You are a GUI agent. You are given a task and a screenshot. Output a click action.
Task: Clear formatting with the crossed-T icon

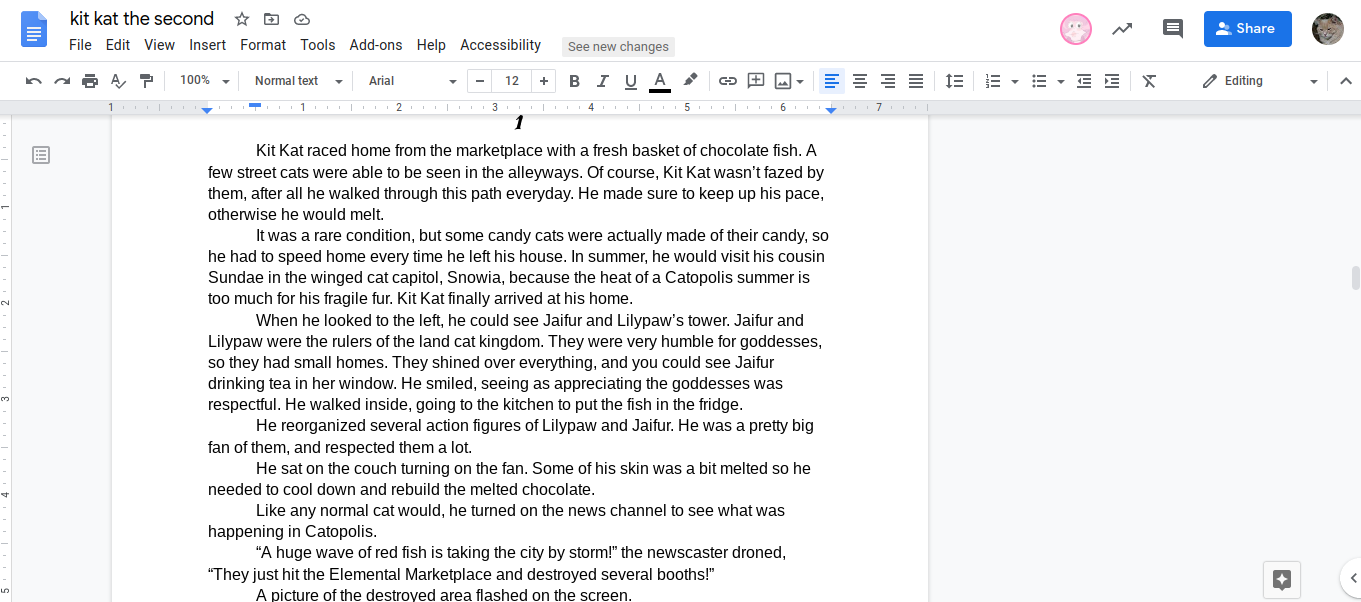[x=1149, y=81]
